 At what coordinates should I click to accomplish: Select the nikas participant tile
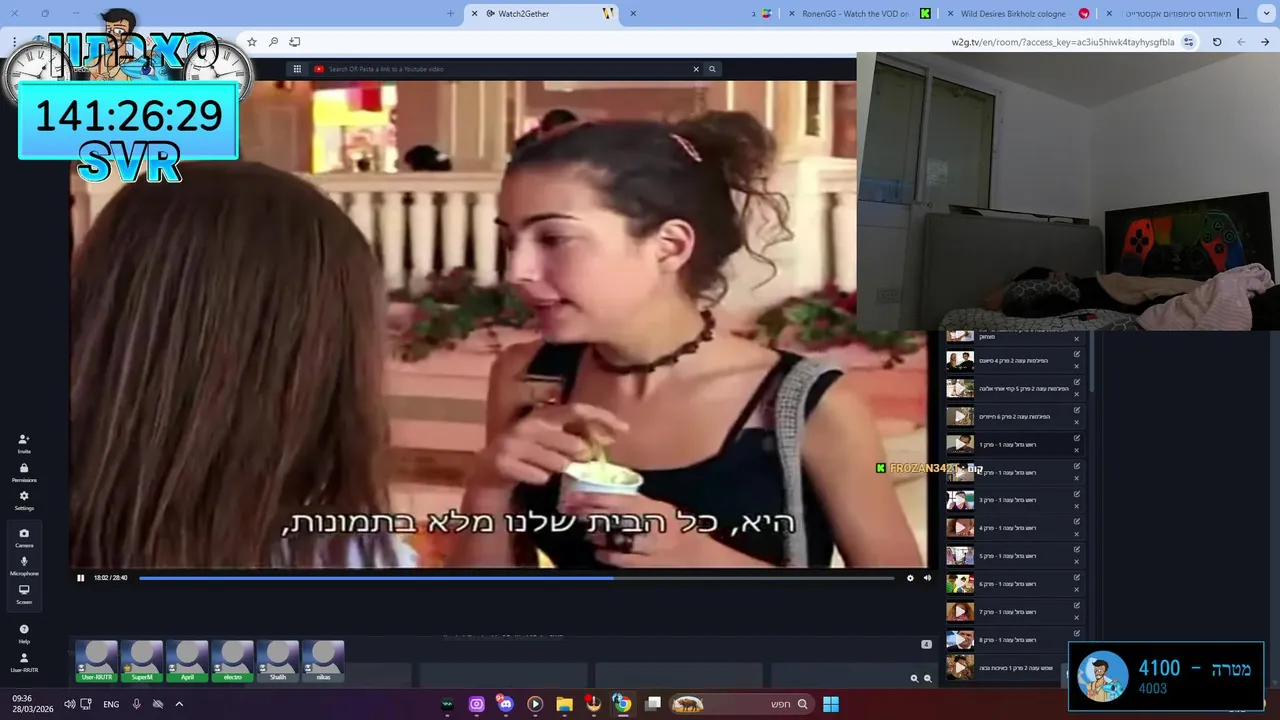point(323,661)
